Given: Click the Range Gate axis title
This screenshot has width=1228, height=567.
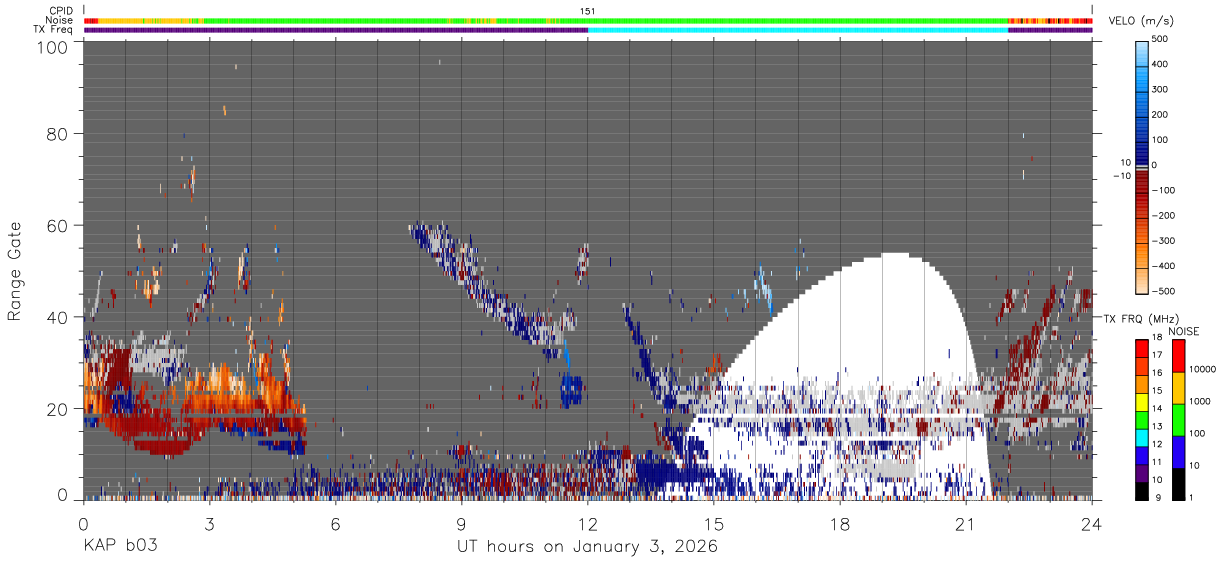Looking at the screenshot, I should [x=15, y=271].
